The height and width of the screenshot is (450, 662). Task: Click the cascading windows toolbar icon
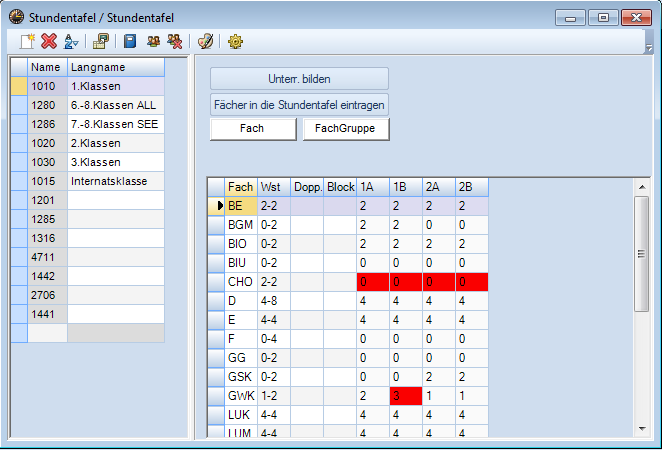point(100,41)
